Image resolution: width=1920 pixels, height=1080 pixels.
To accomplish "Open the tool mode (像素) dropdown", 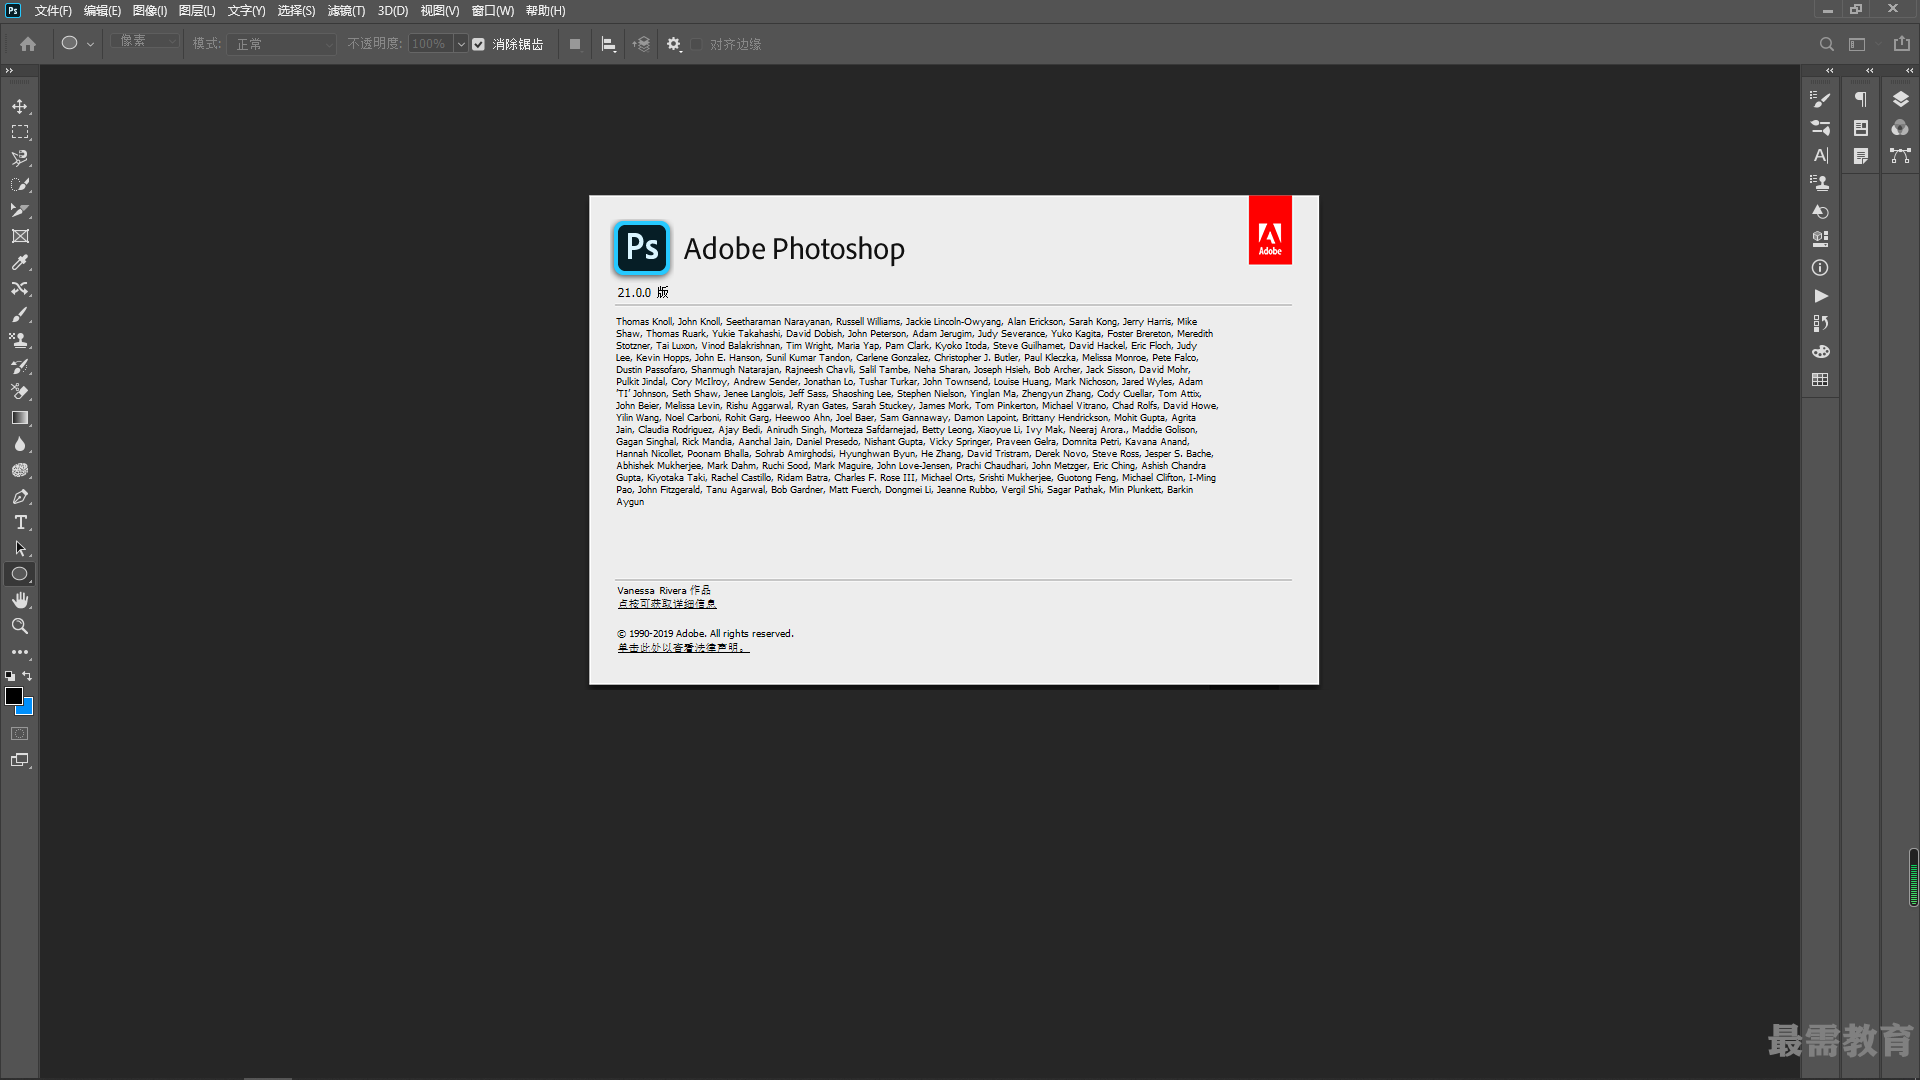I will click(x=145, y=41).
